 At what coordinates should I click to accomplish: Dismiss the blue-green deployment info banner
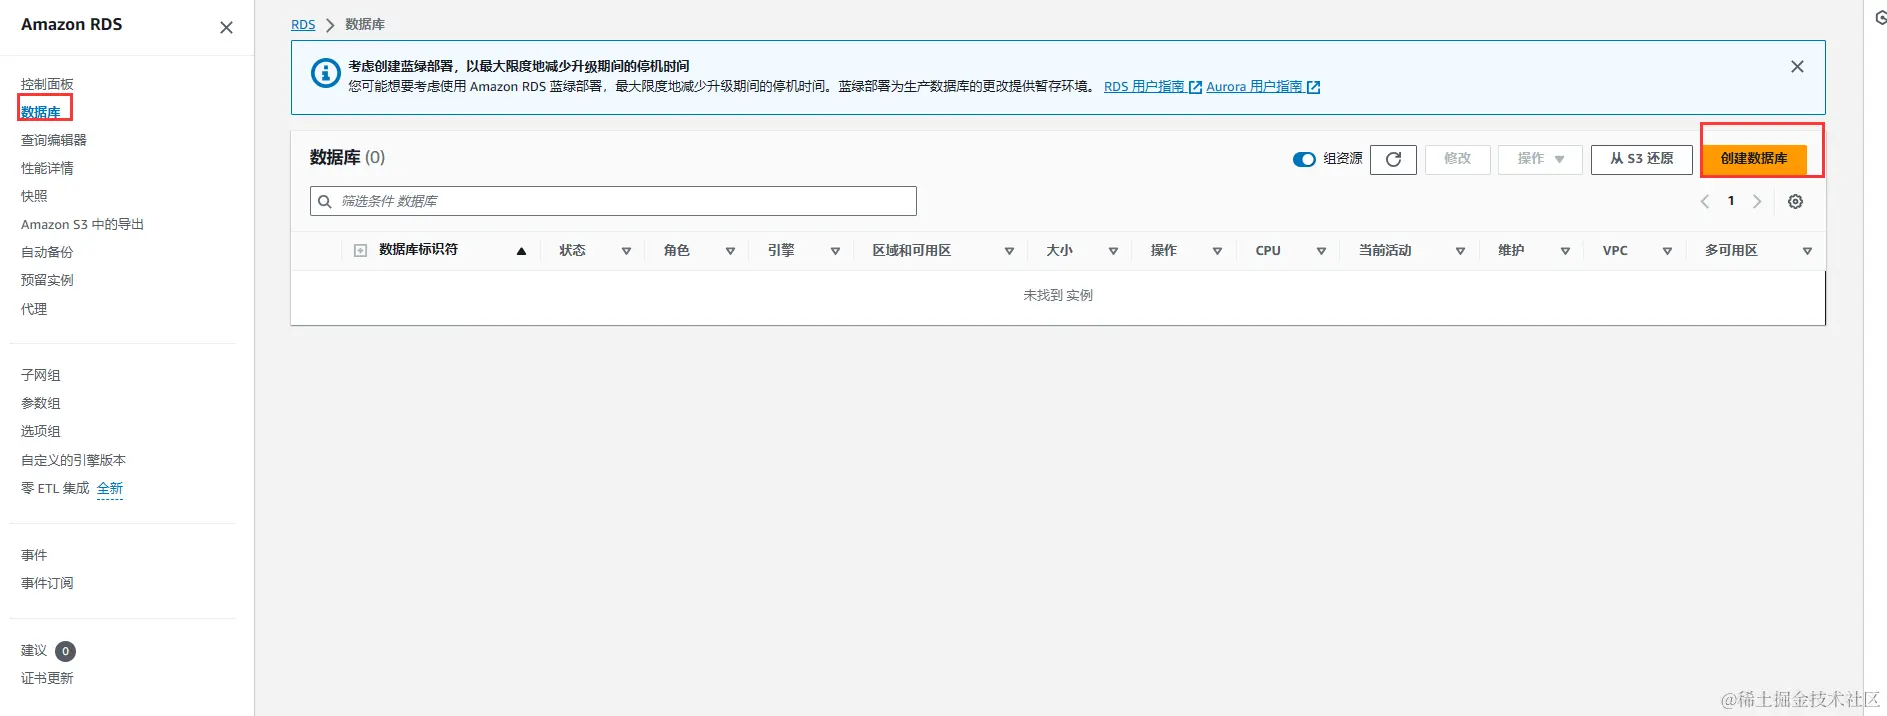[x=1797, y=66]
